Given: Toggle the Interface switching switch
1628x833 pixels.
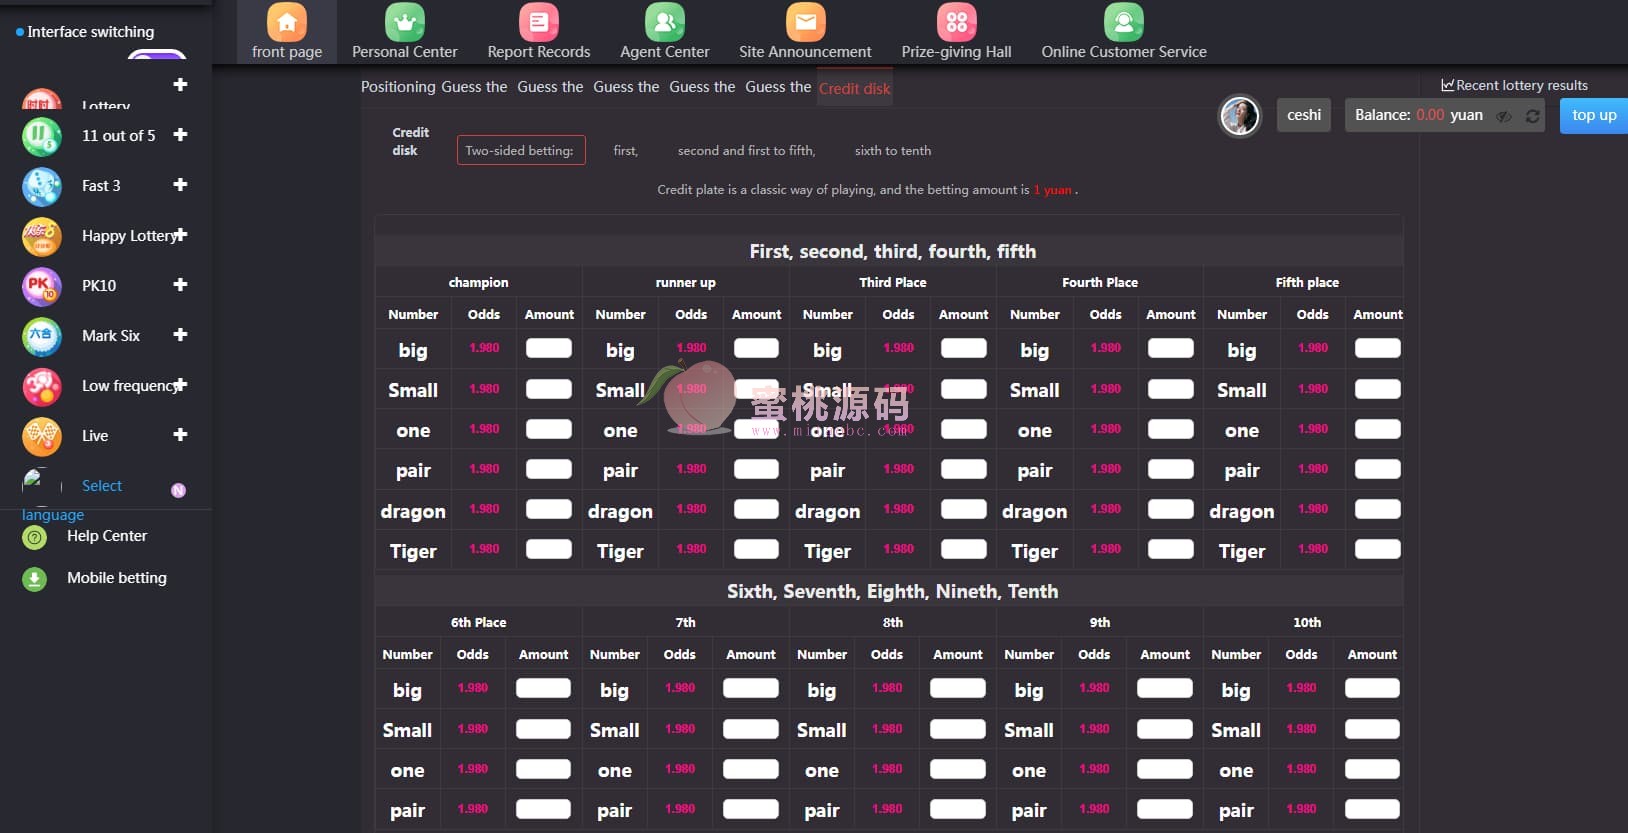Looking at the screenshot, I should 157,55.
